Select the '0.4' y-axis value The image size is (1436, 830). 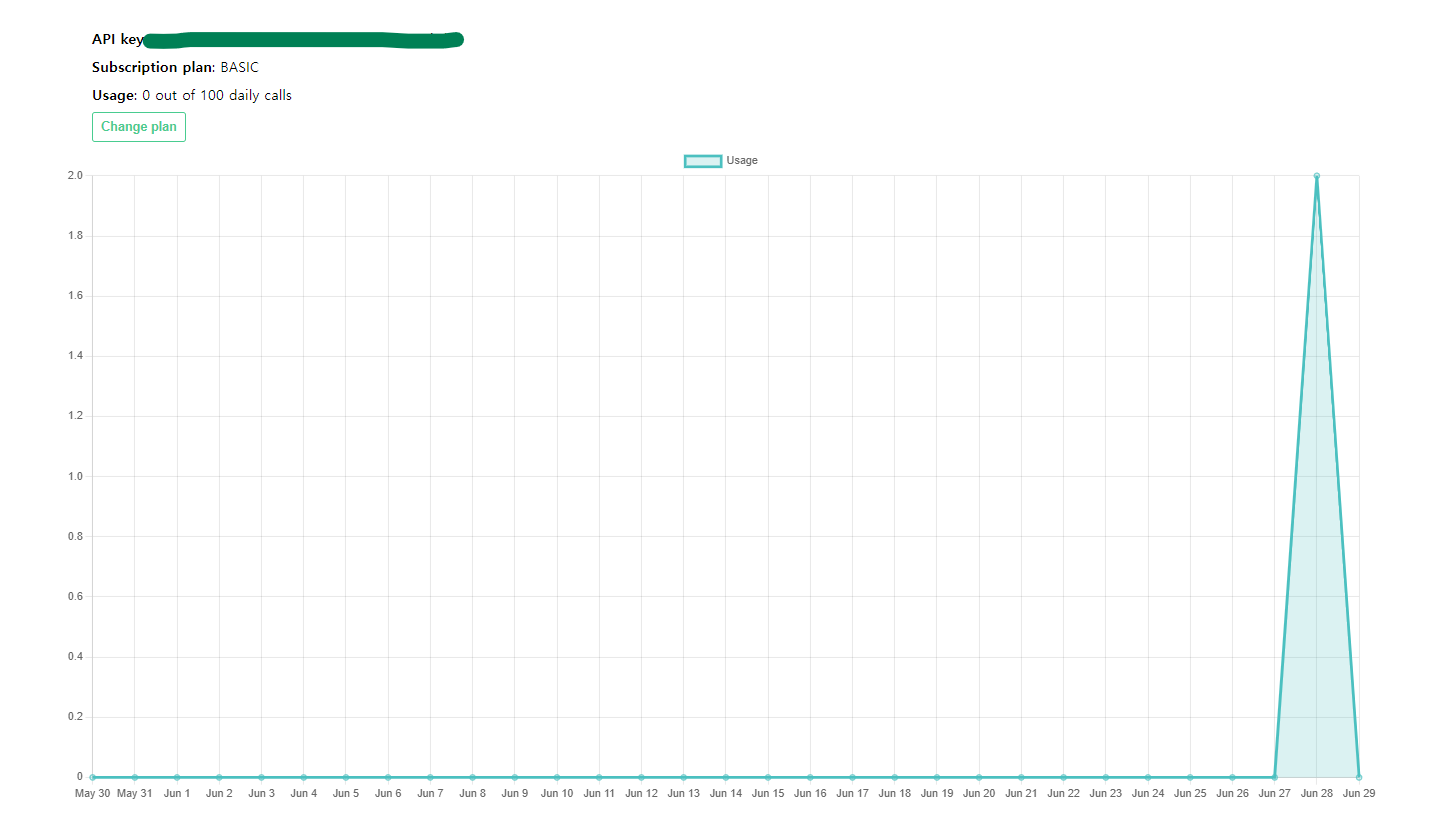[75, 657]
